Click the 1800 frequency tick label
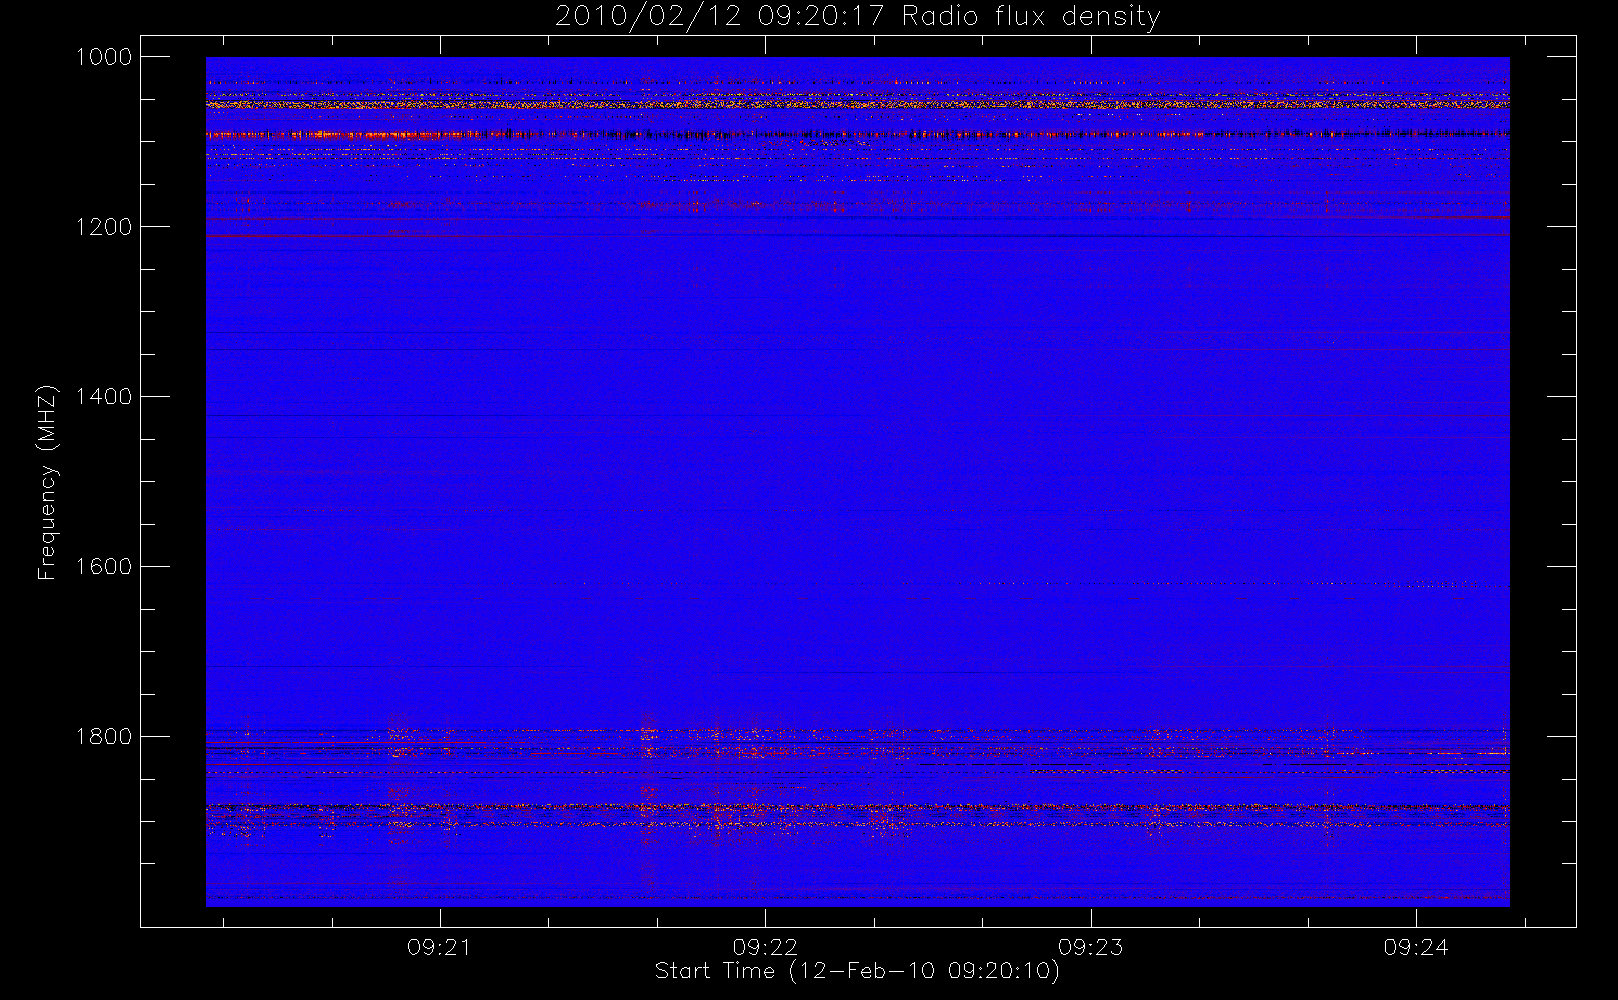 (104, 737)
